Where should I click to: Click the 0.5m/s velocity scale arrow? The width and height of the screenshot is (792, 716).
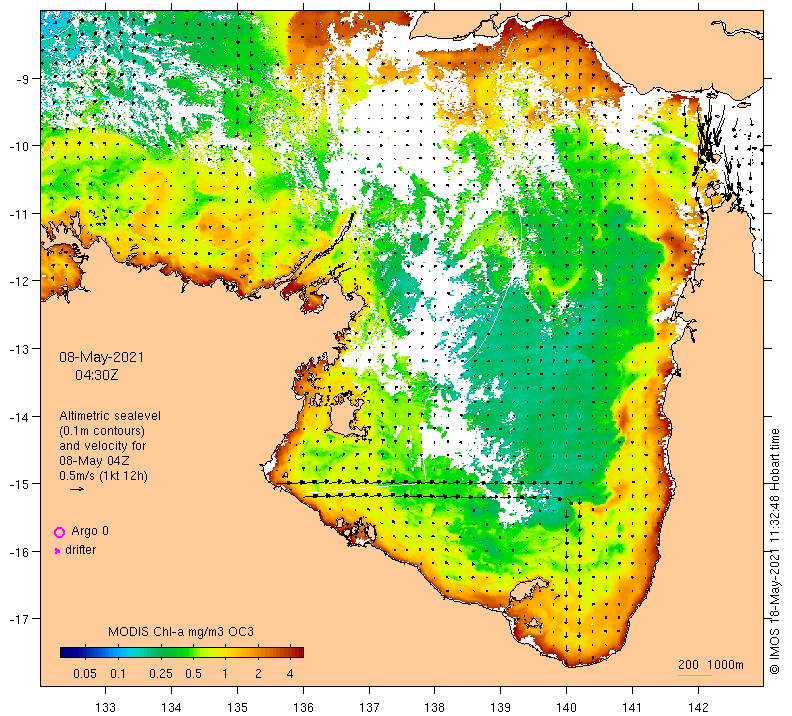(x=77, y=489)
